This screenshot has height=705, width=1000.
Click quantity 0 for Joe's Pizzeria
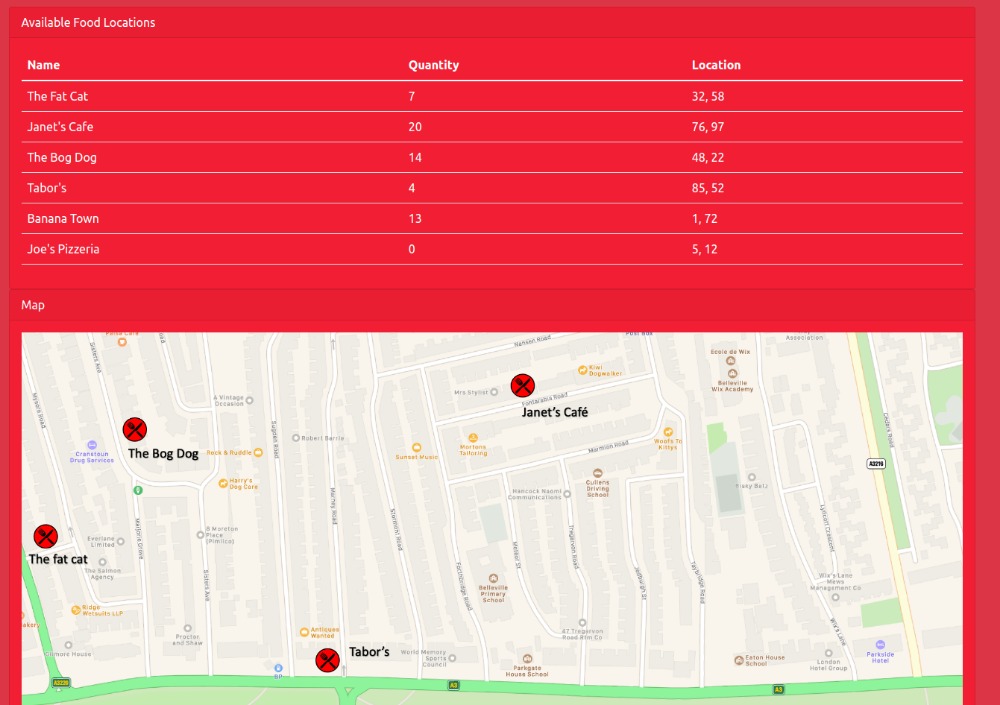[x=411, y=249]
